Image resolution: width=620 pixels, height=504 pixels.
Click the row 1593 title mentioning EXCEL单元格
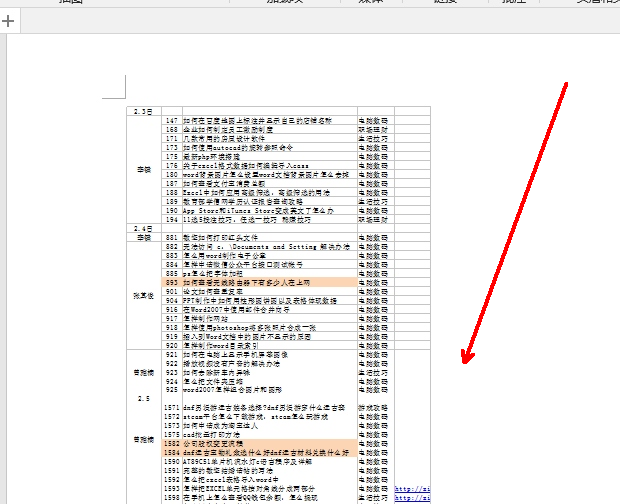click(249, 489)
